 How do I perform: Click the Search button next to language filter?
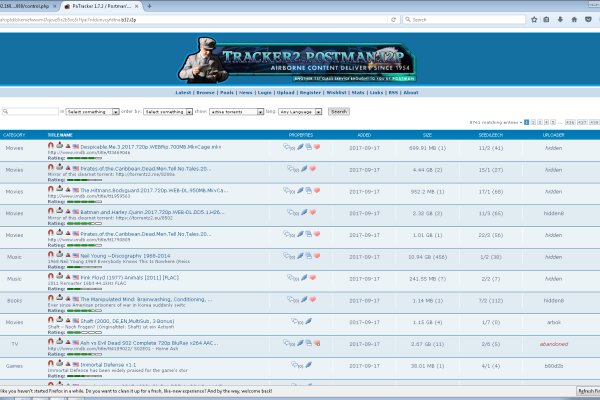click(x=339, y=111)
